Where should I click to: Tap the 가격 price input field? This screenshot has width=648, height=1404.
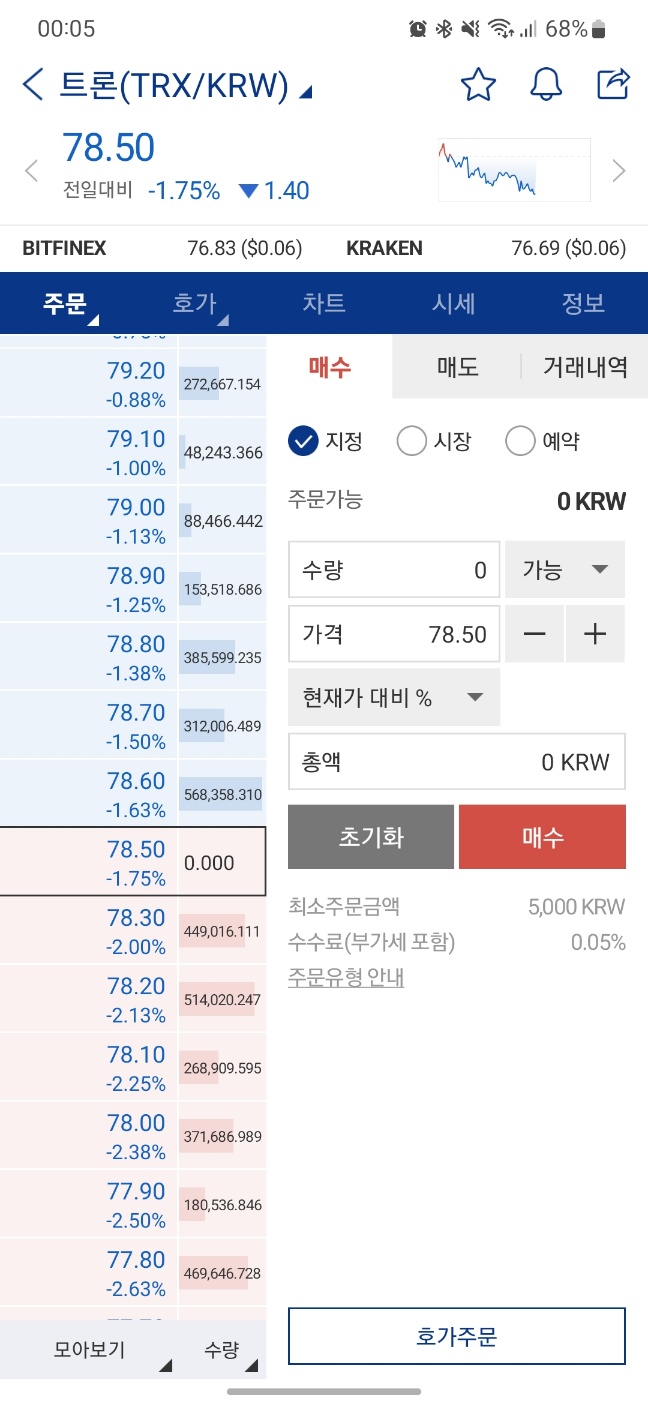[x=394, y=634]
